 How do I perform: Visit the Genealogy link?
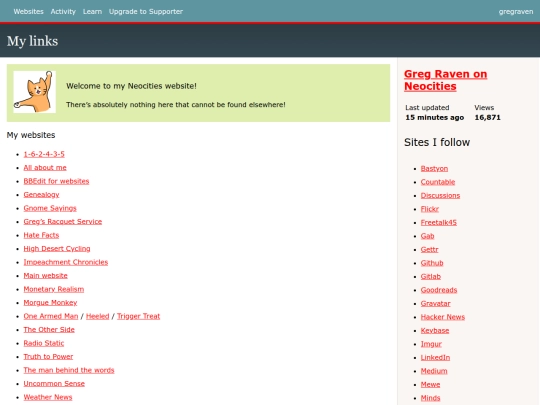41,195
